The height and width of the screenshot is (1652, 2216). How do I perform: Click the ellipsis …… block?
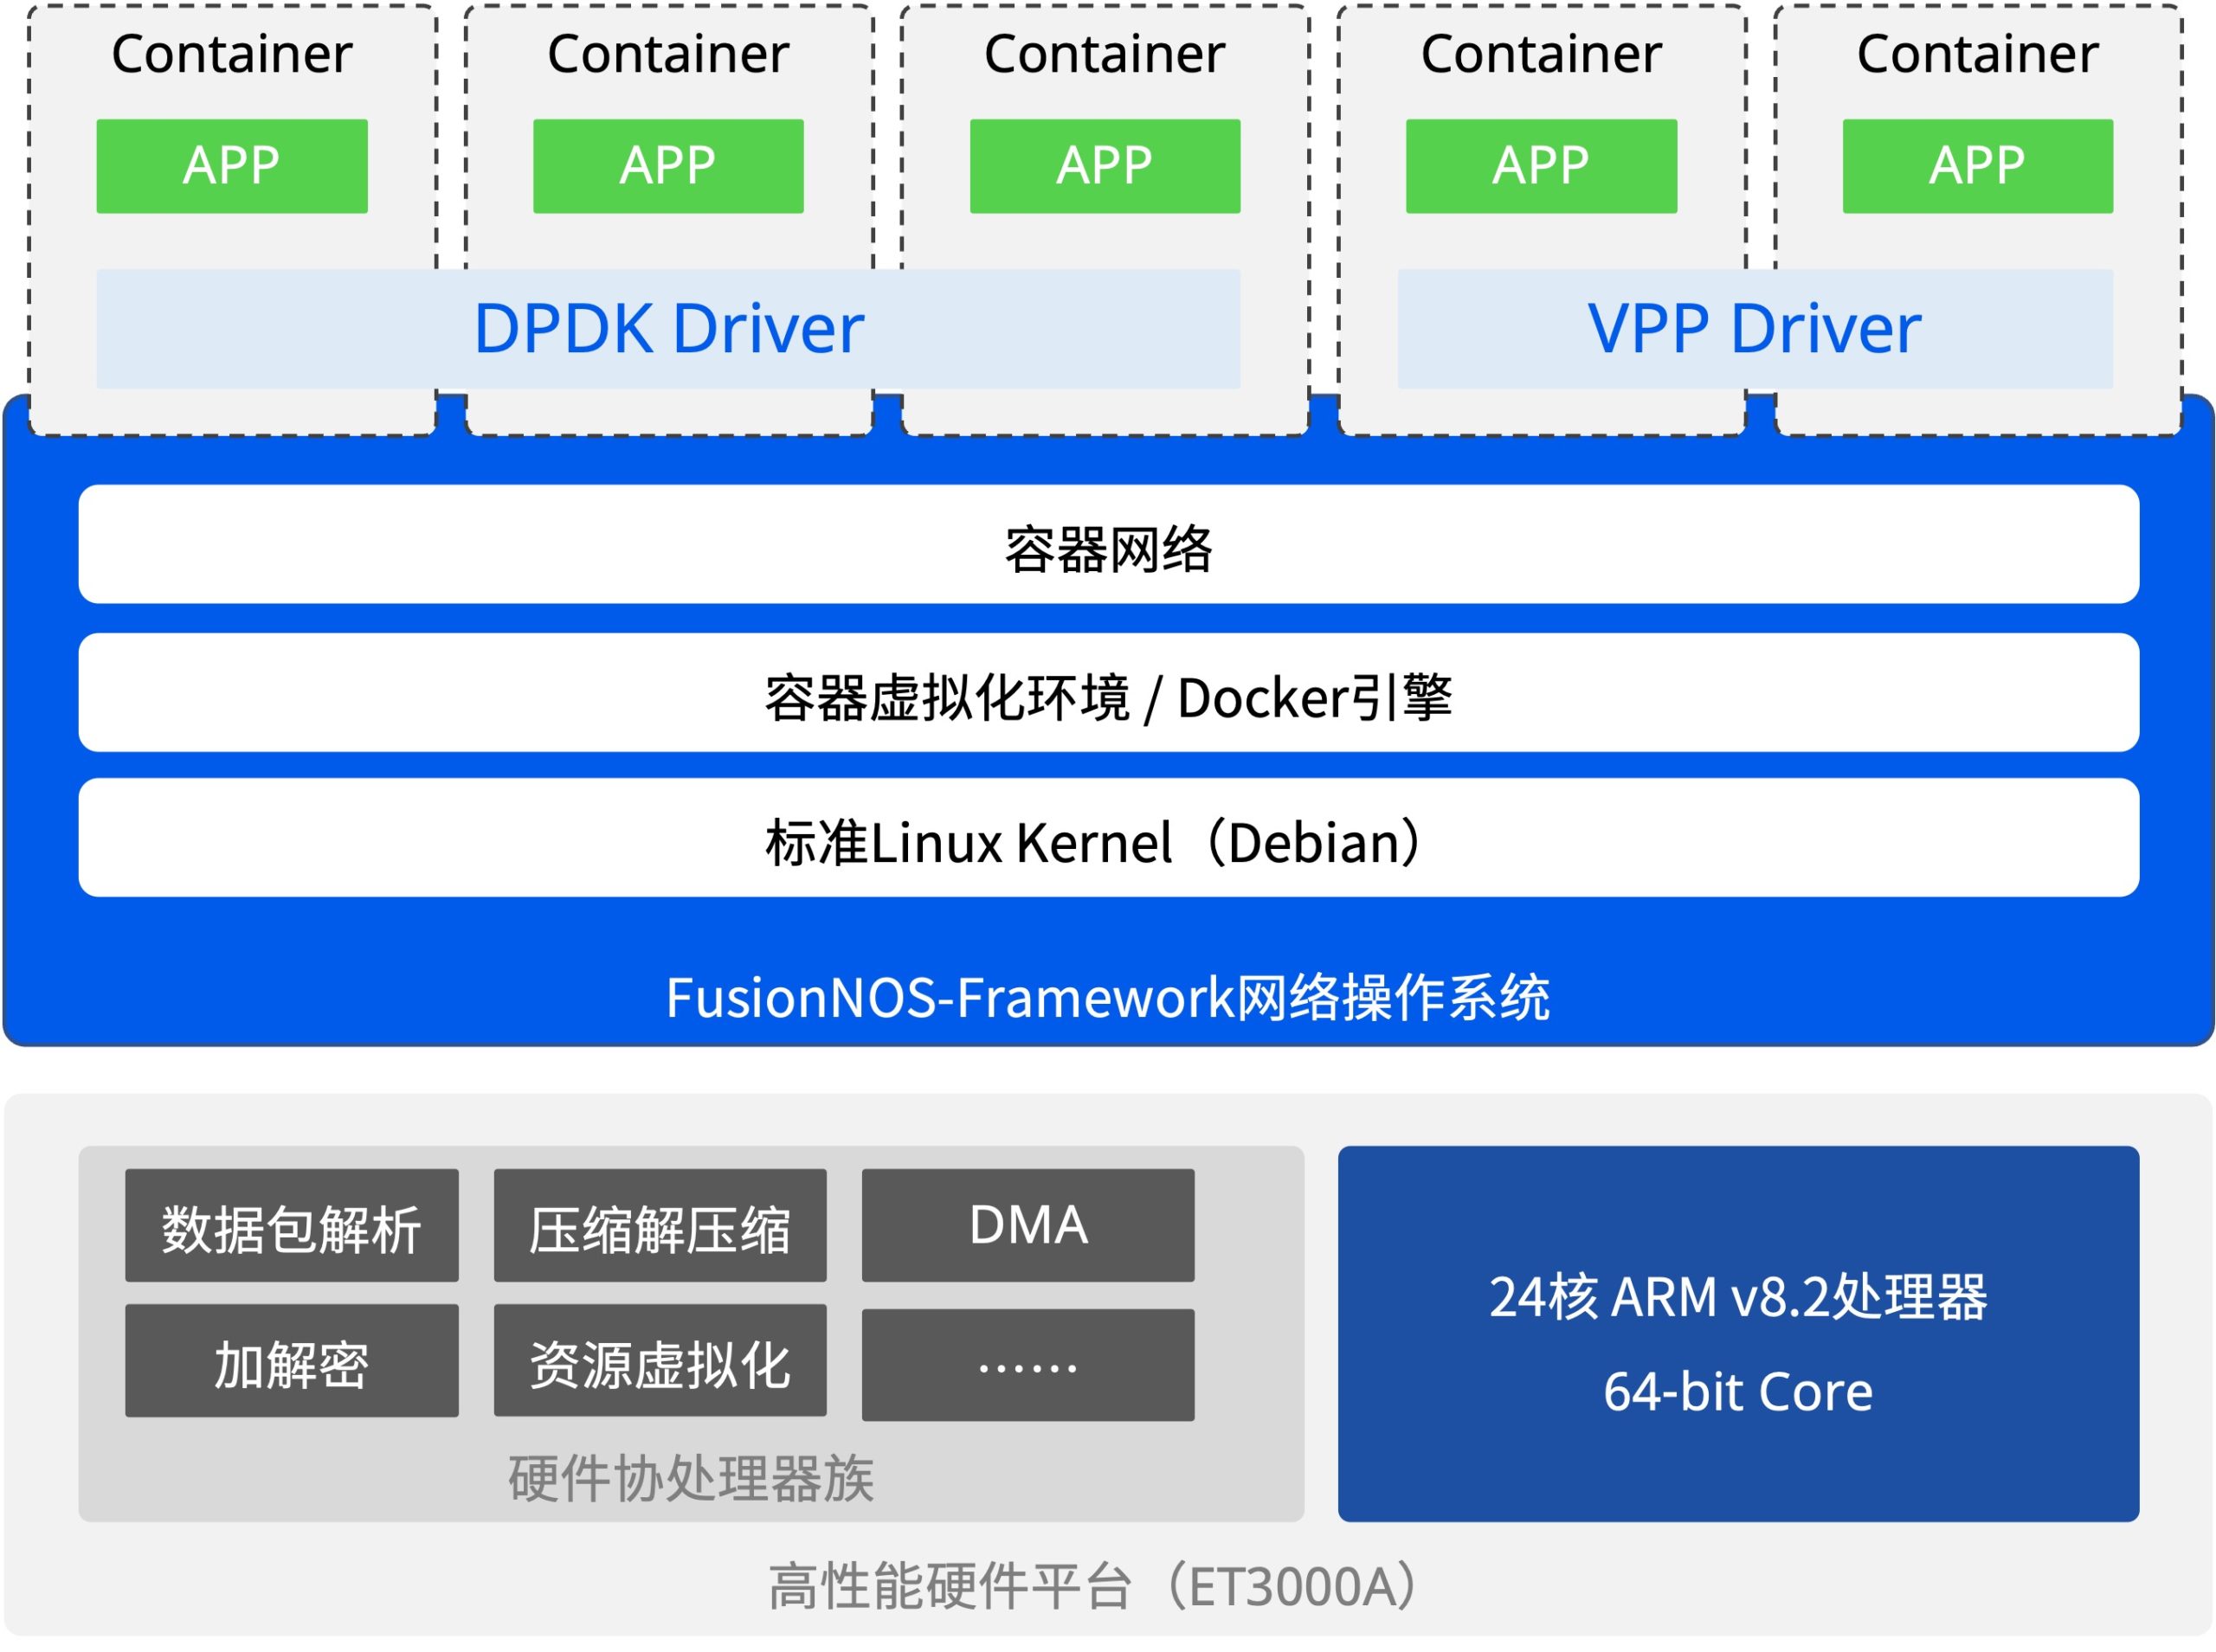pyautogui.click(x=1028, y=1364)
